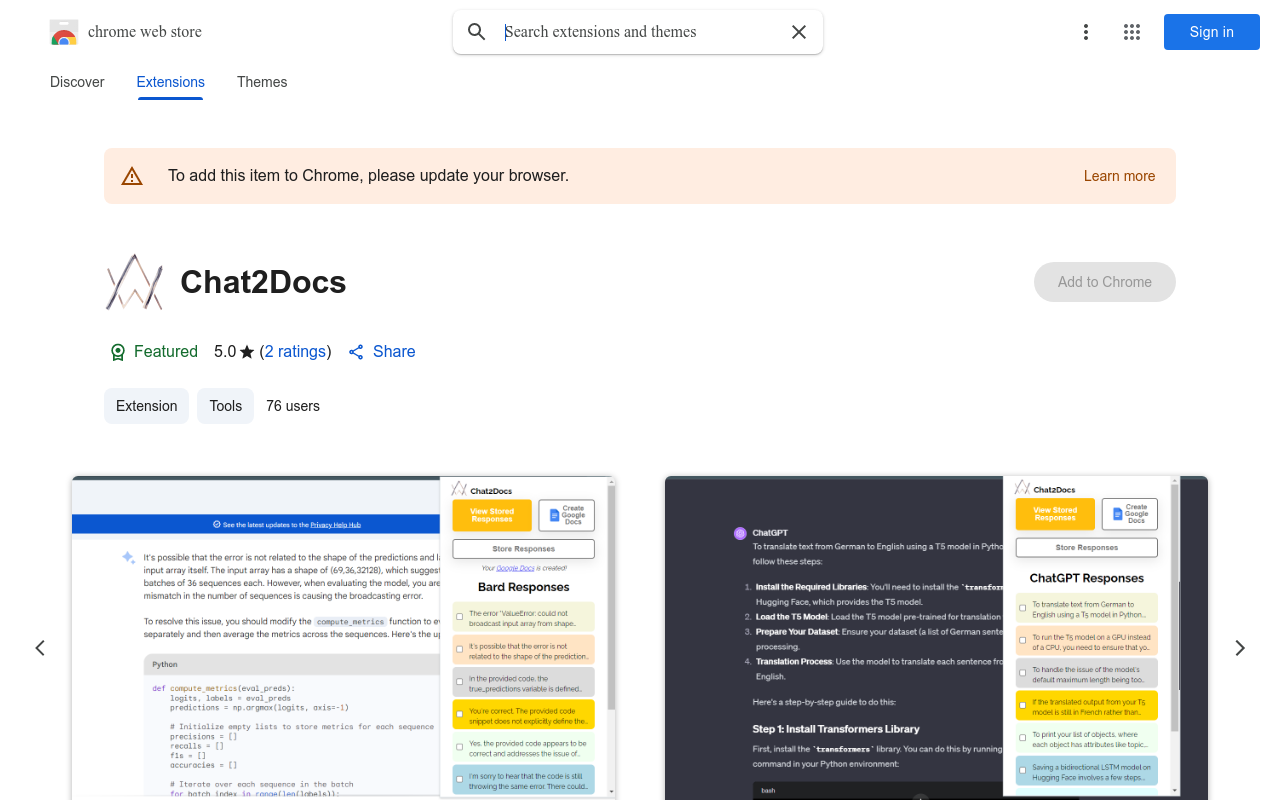Screen dimensions: 1280x800
Task: Focus the Search extensions and themes field
Action: click(640, 32)
